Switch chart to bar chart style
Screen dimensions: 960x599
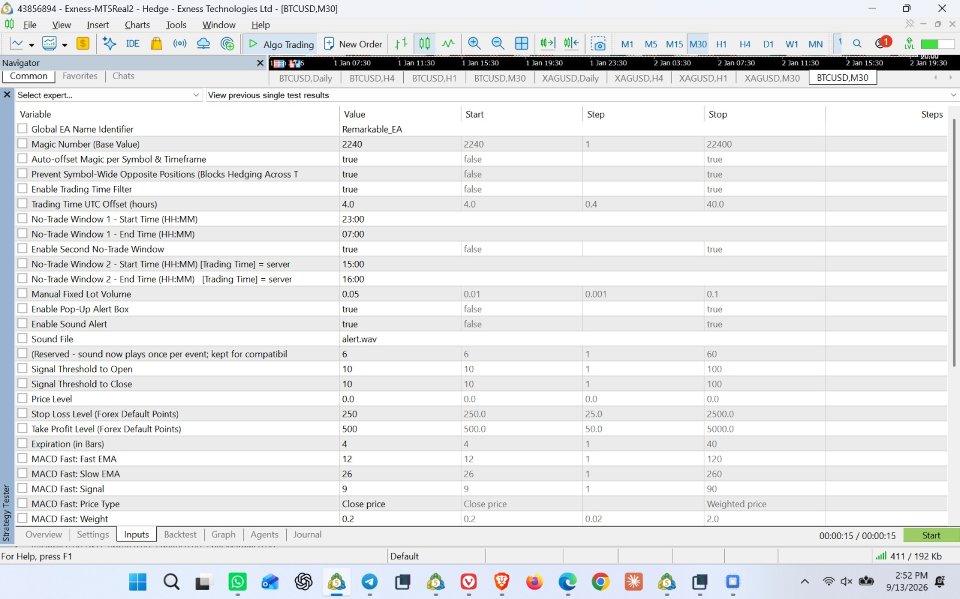(401, 43)
